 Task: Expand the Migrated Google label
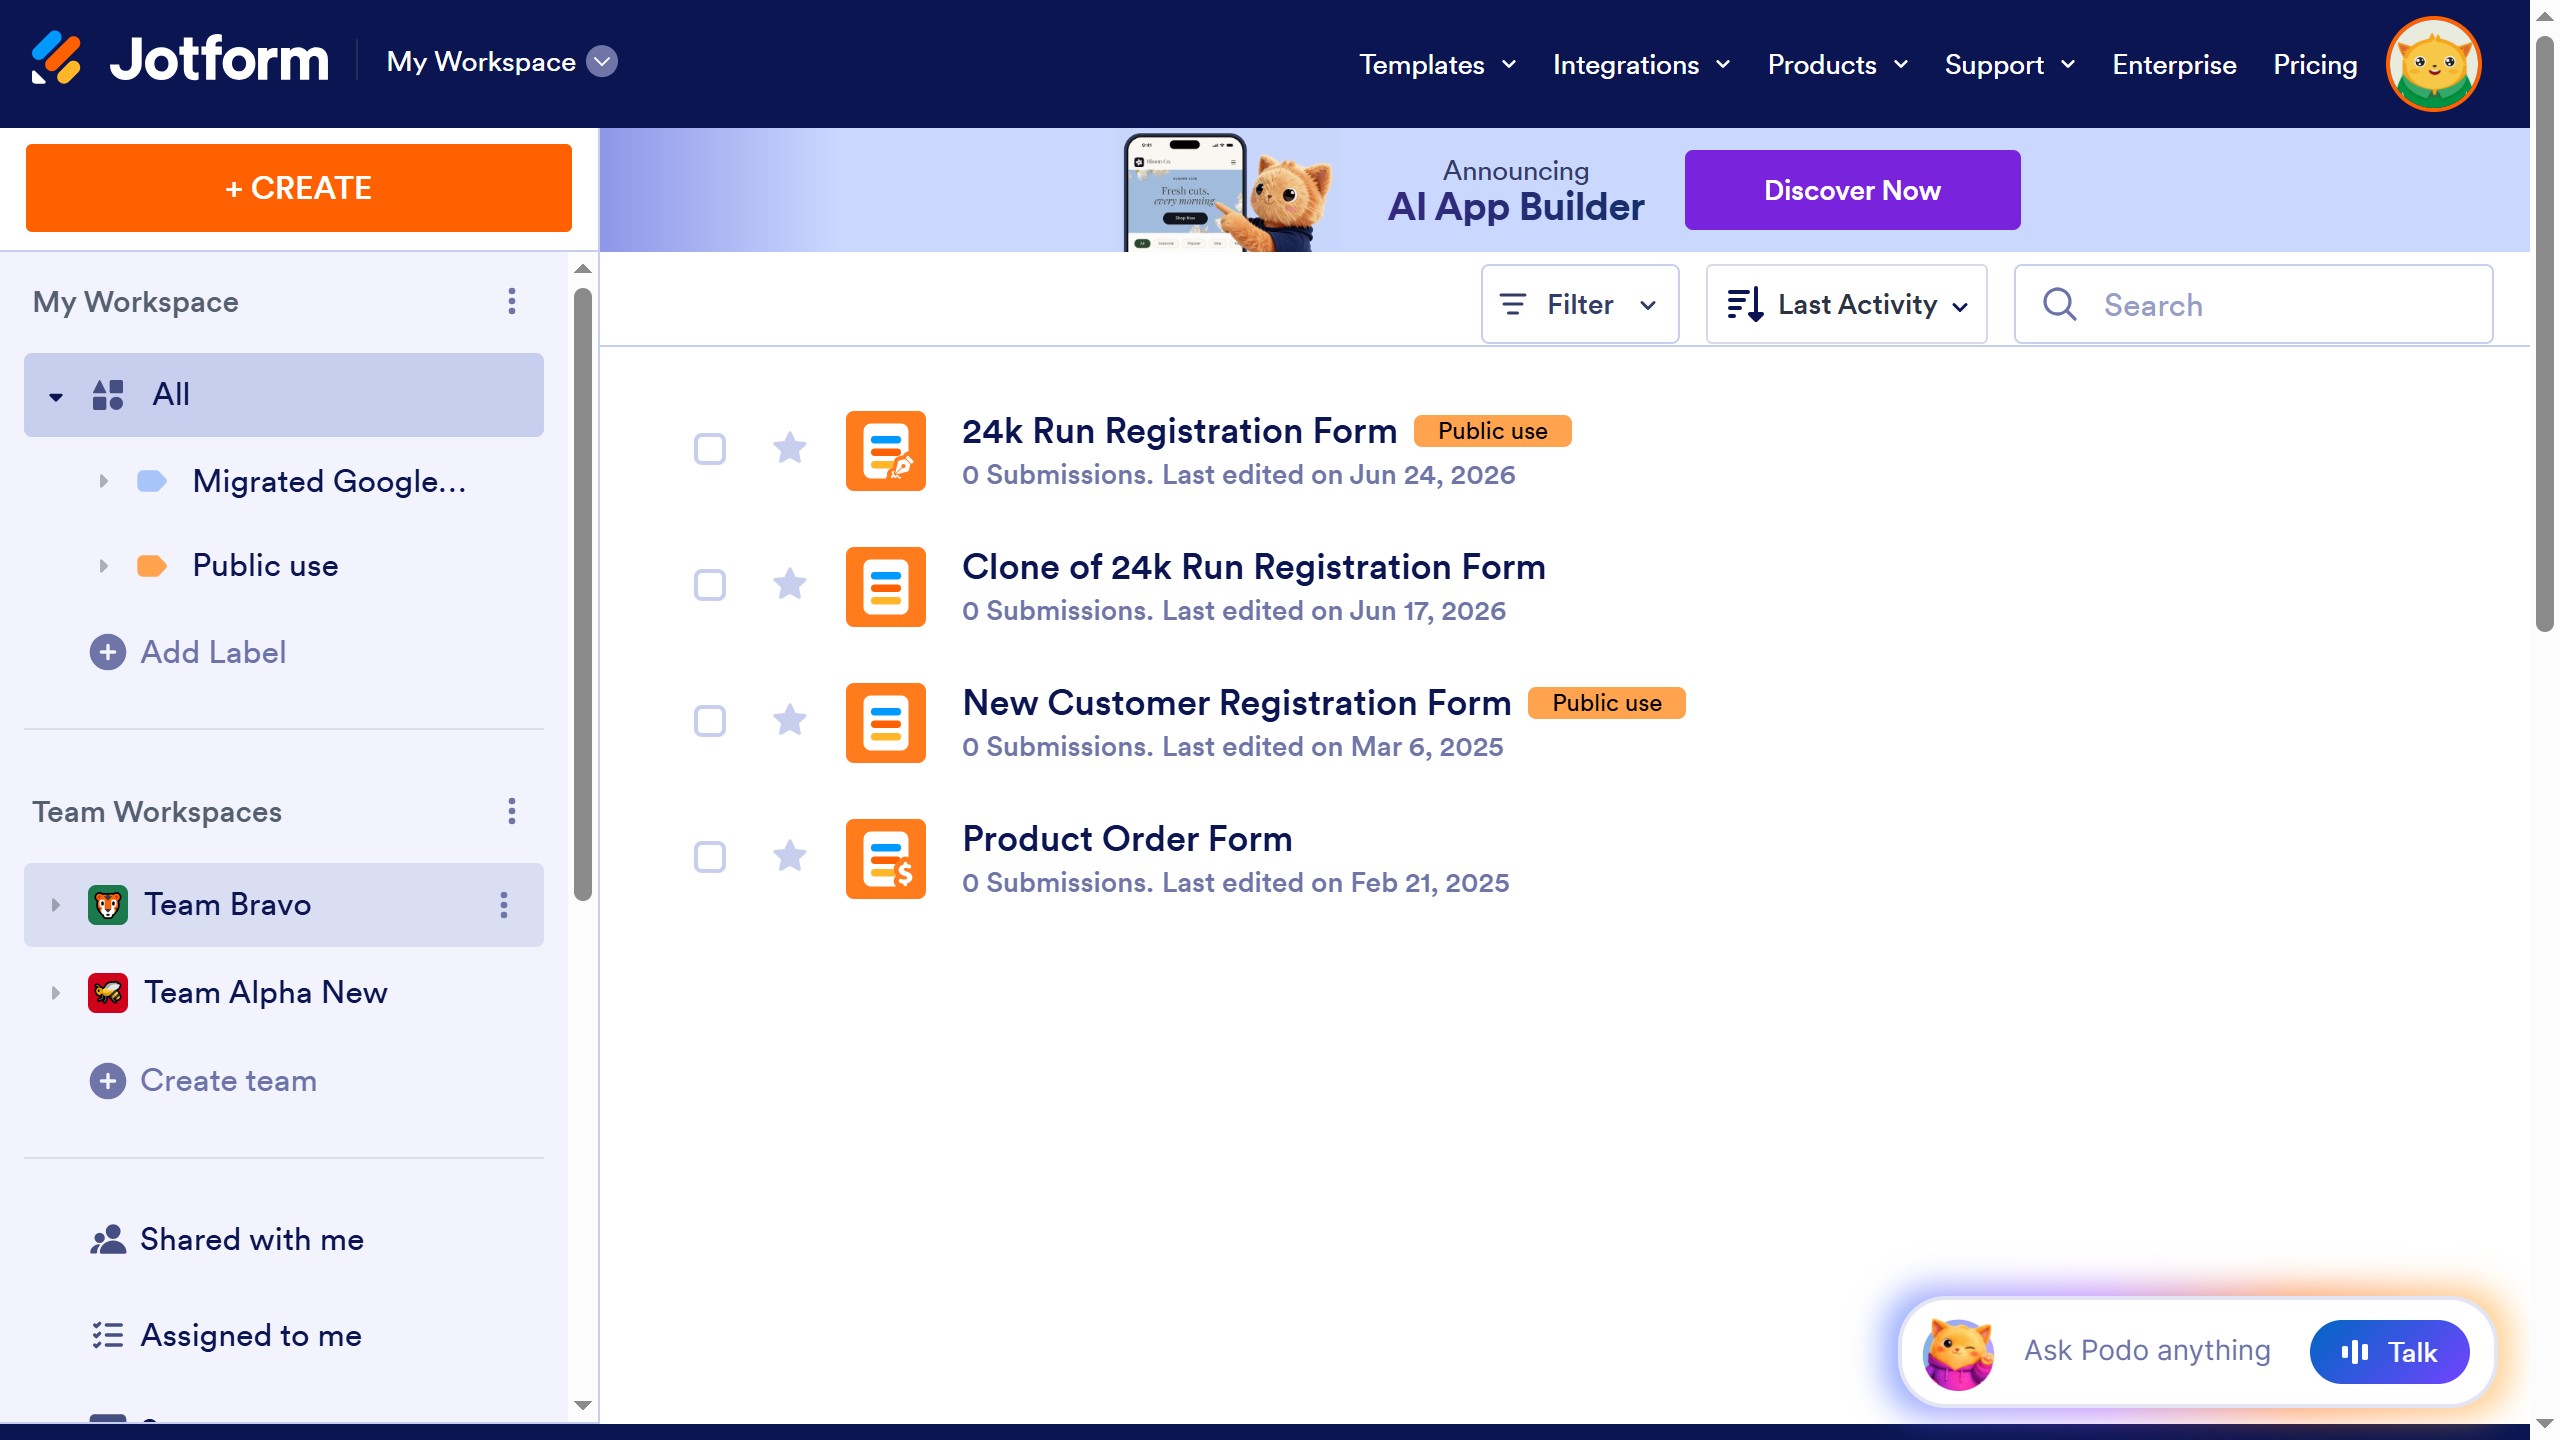(103, 481)
